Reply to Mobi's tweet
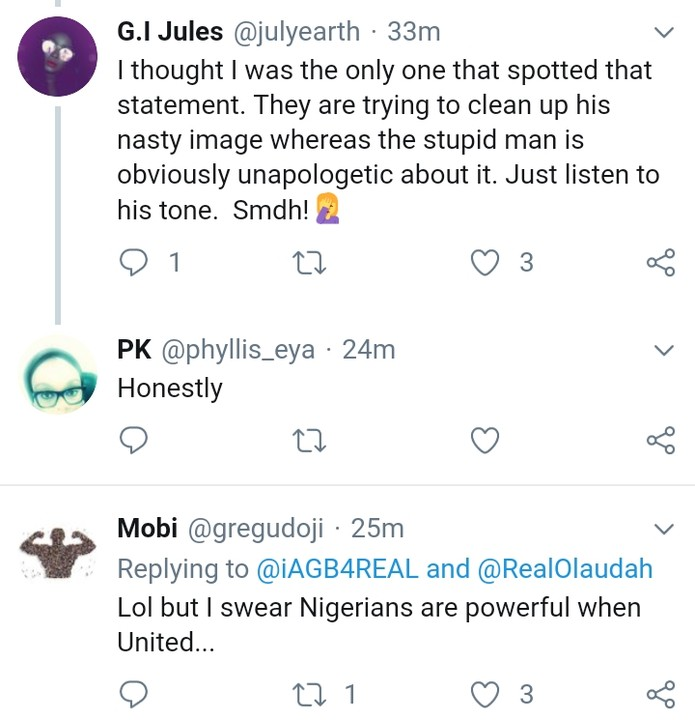 coord(133,693)
